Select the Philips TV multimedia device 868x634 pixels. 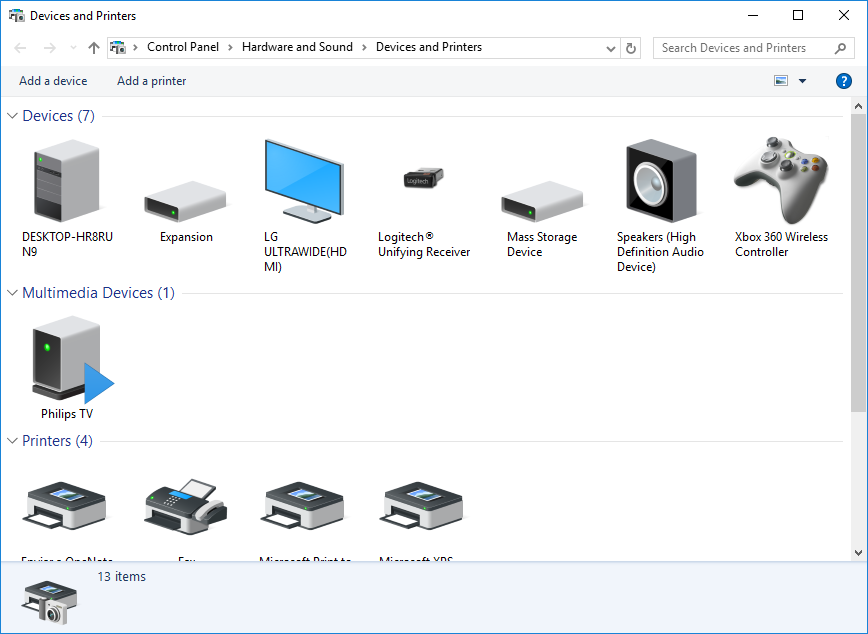(x=67, y=358)
